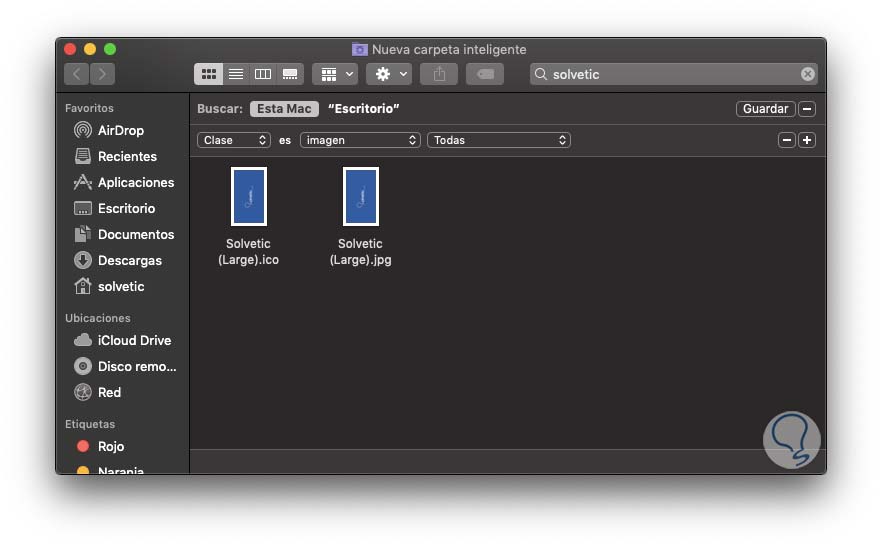Click the iCloud Drive cloud icon
882x548 pixels.
tap(83, 340)
